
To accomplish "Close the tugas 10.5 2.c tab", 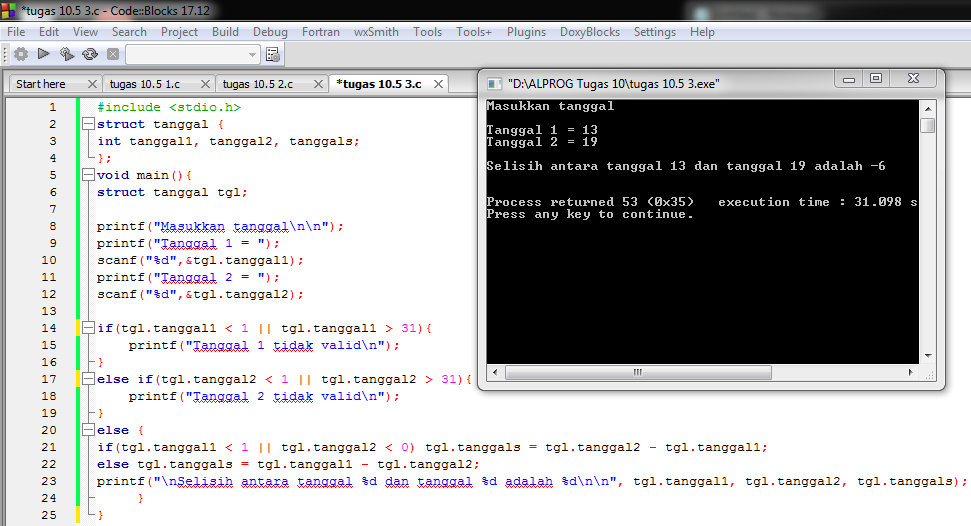I will pos(318,84).
